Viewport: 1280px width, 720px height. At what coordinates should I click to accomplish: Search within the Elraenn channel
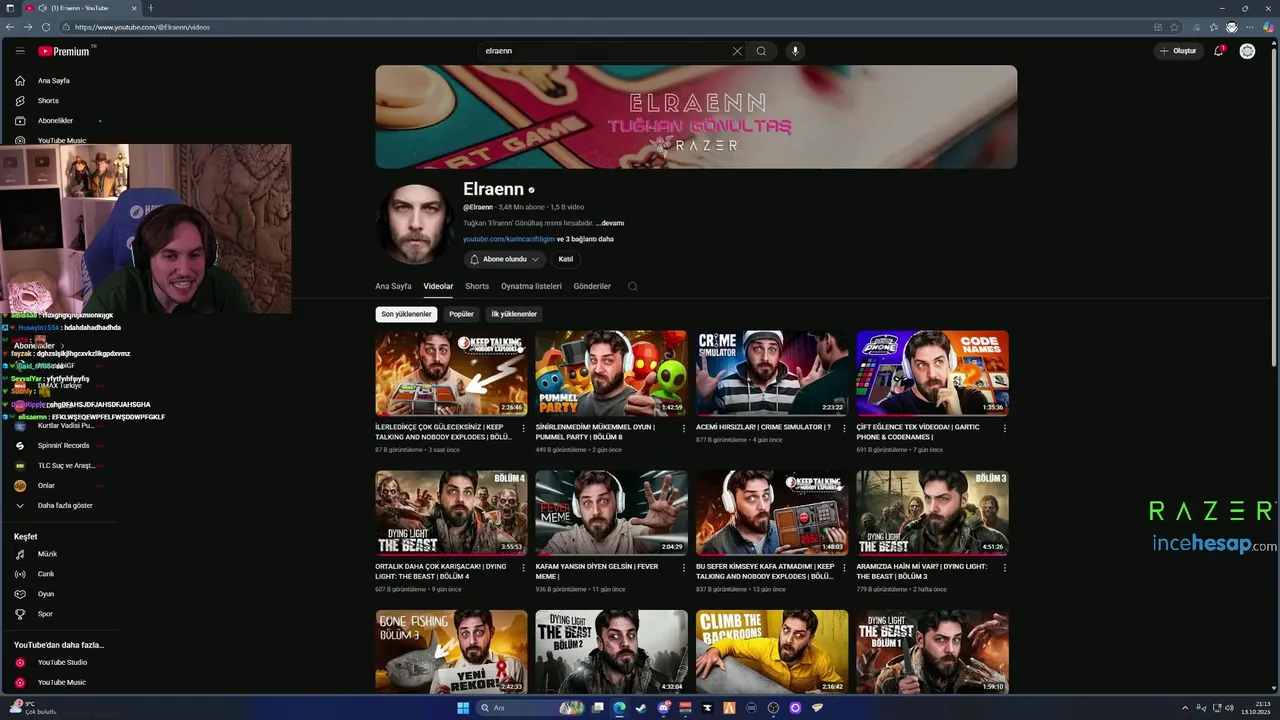tap(632, 286)
